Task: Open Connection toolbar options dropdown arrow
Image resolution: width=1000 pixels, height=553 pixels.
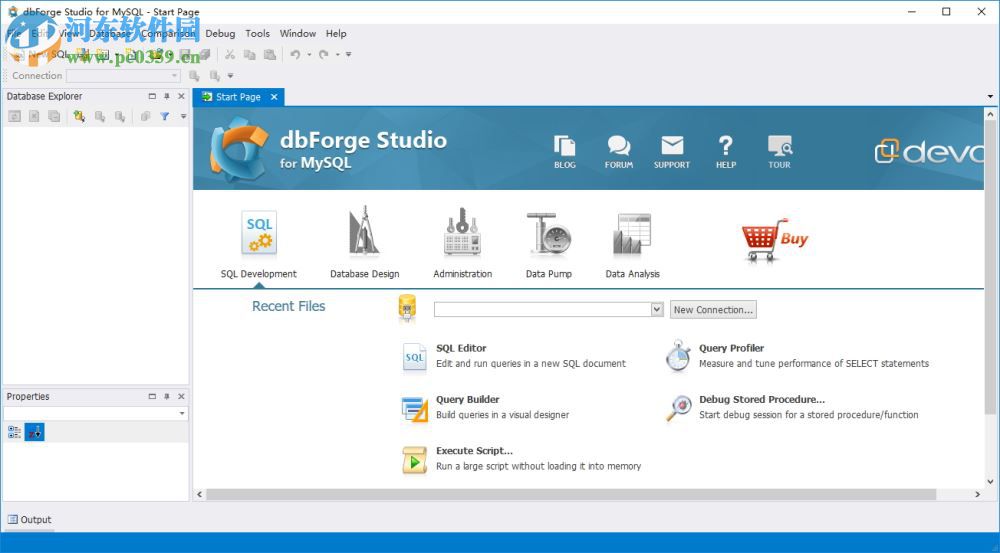Action: 230,76
